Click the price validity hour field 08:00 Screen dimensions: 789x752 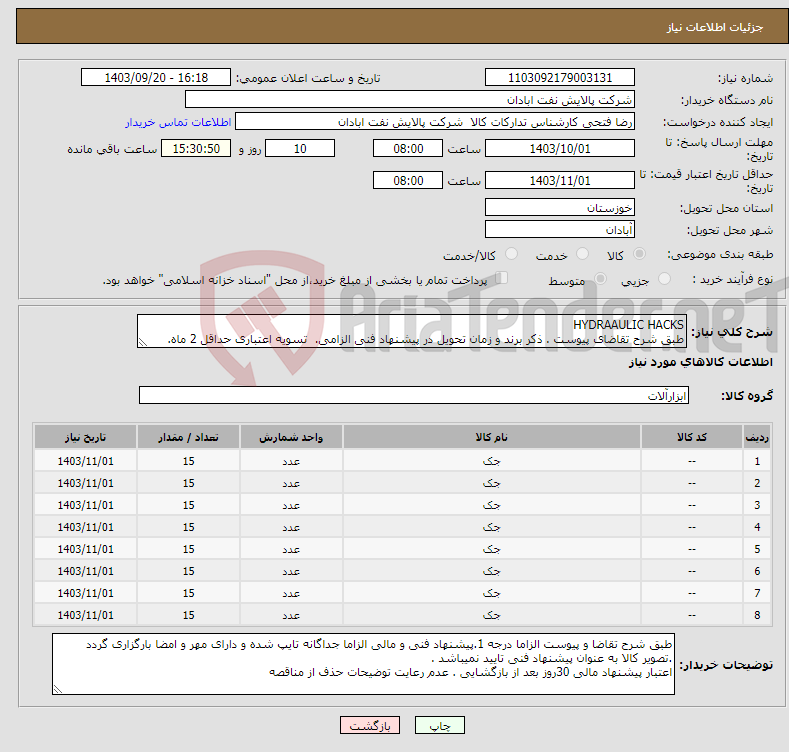(408, 180)
